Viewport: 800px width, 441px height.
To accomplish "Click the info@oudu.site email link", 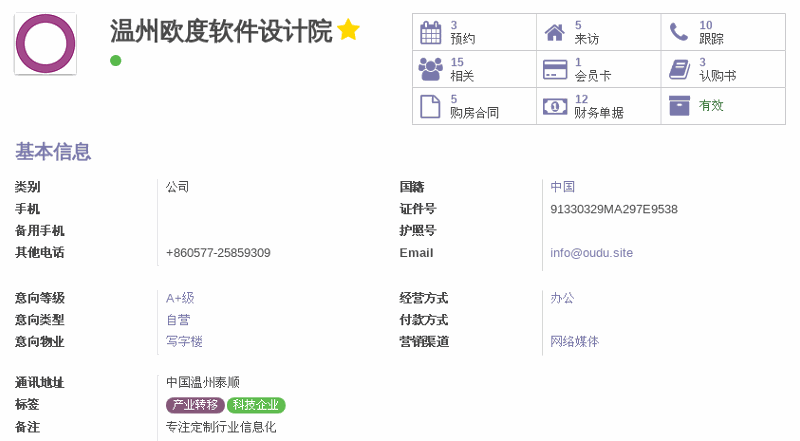I will [591, 253].
